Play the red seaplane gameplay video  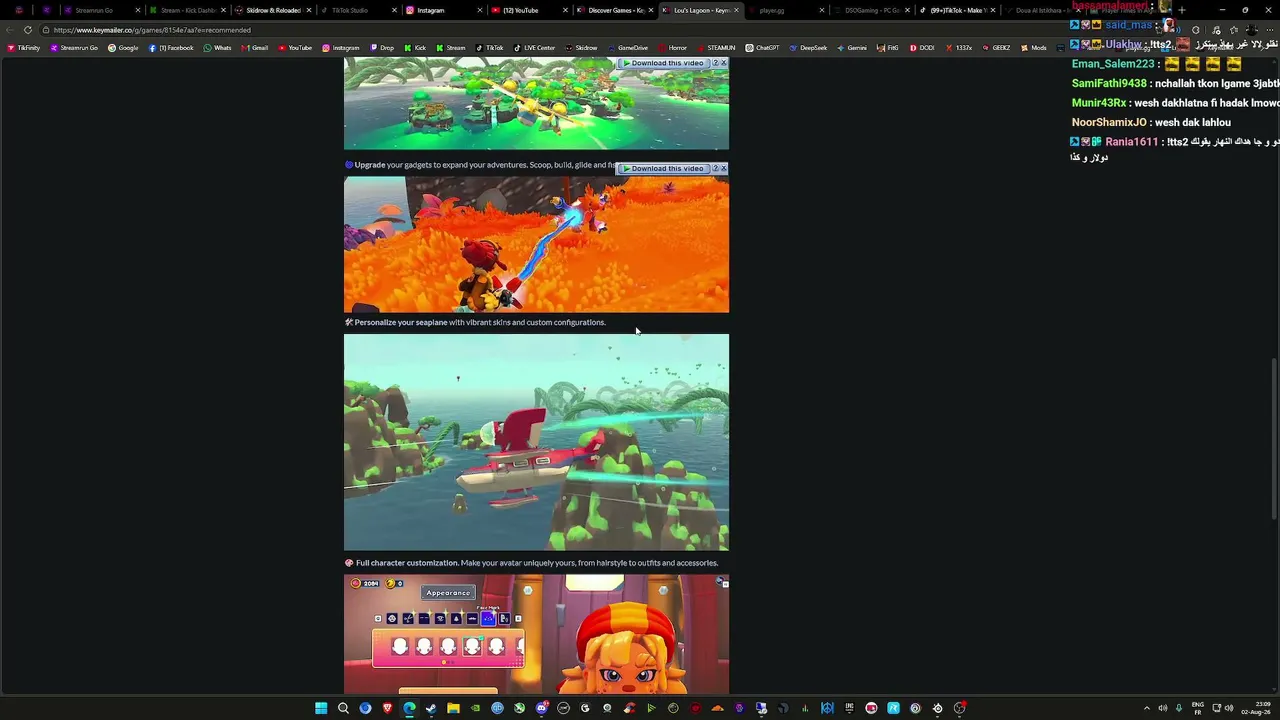(x=536, y=442)
